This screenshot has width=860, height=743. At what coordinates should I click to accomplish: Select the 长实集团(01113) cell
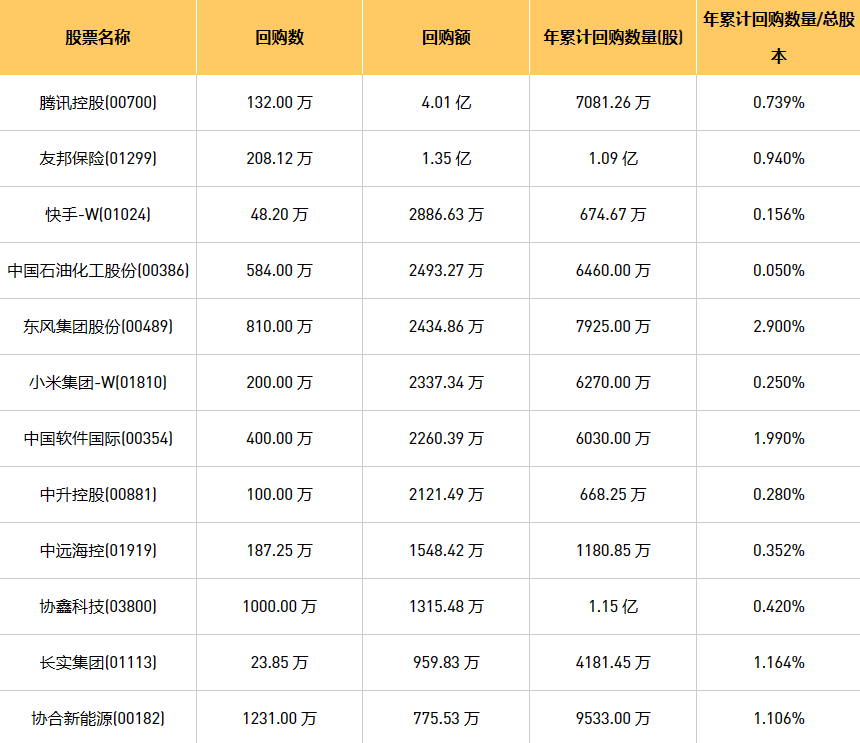click(98, 662)
